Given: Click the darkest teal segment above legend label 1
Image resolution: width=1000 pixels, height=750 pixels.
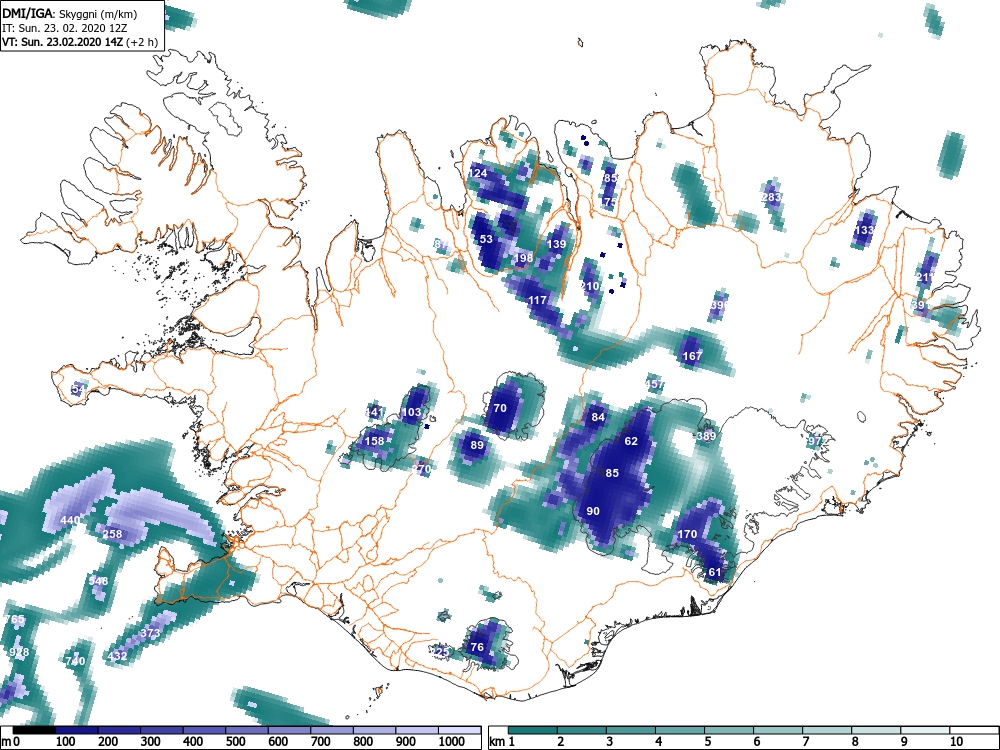Looking at the screenshot, I should tap(533, 730).
